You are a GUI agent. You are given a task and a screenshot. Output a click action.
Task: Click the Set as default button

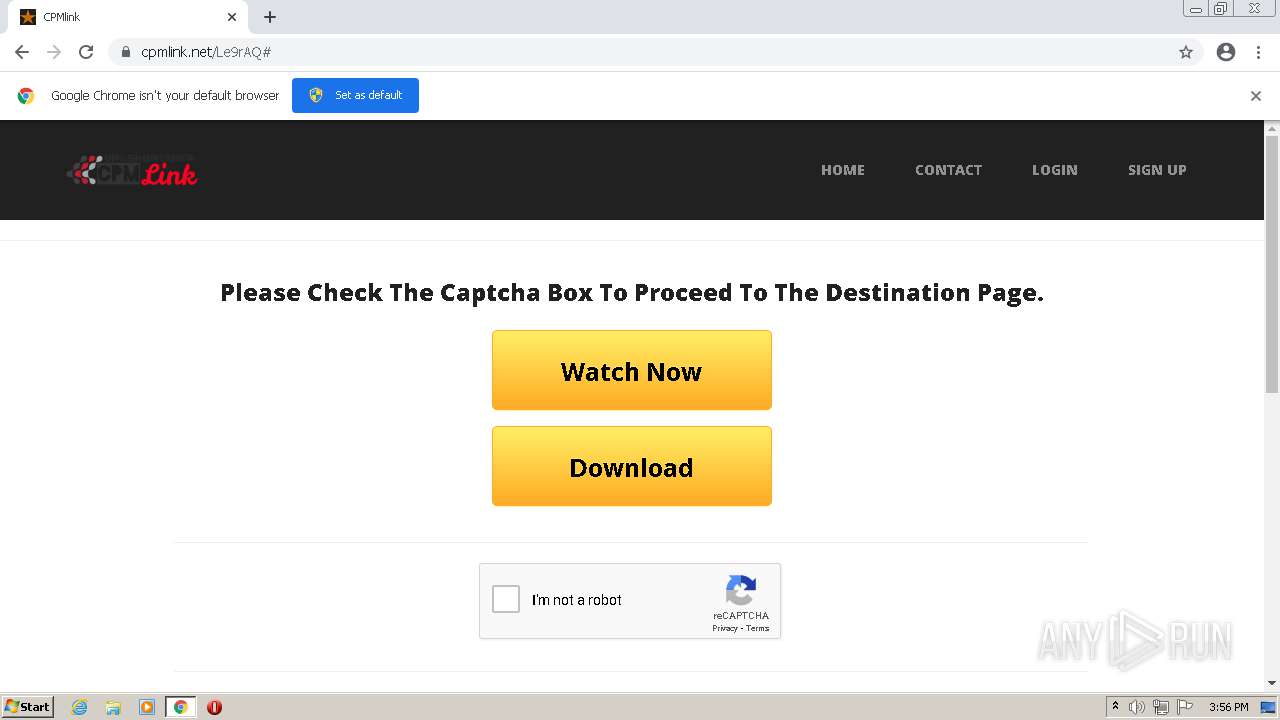click(x=355, y=95)
